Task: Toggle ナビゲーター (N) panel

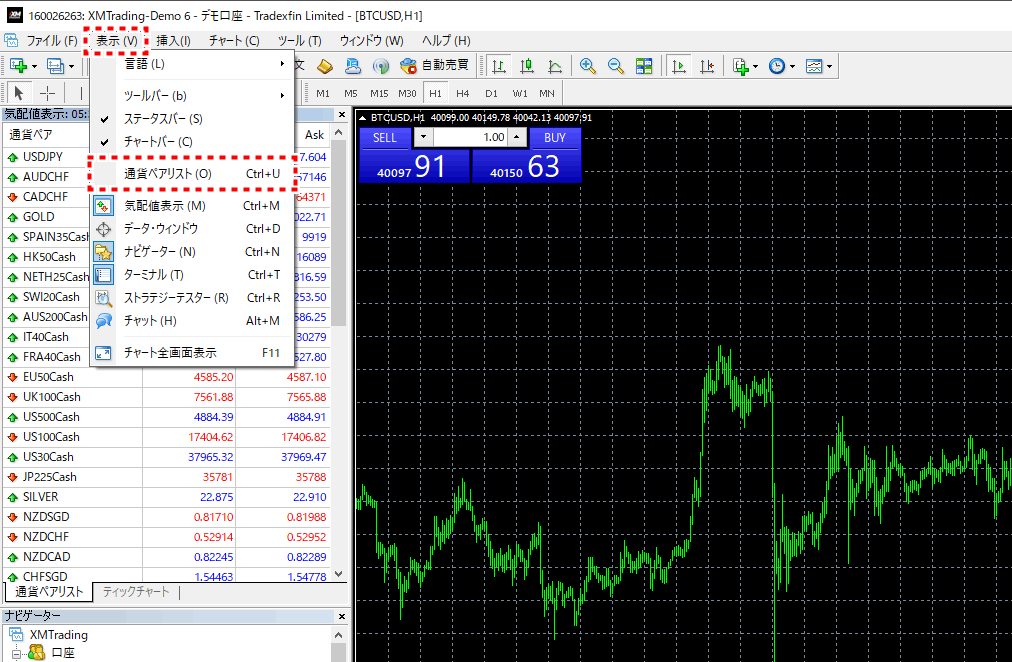Action: point(192,252)
